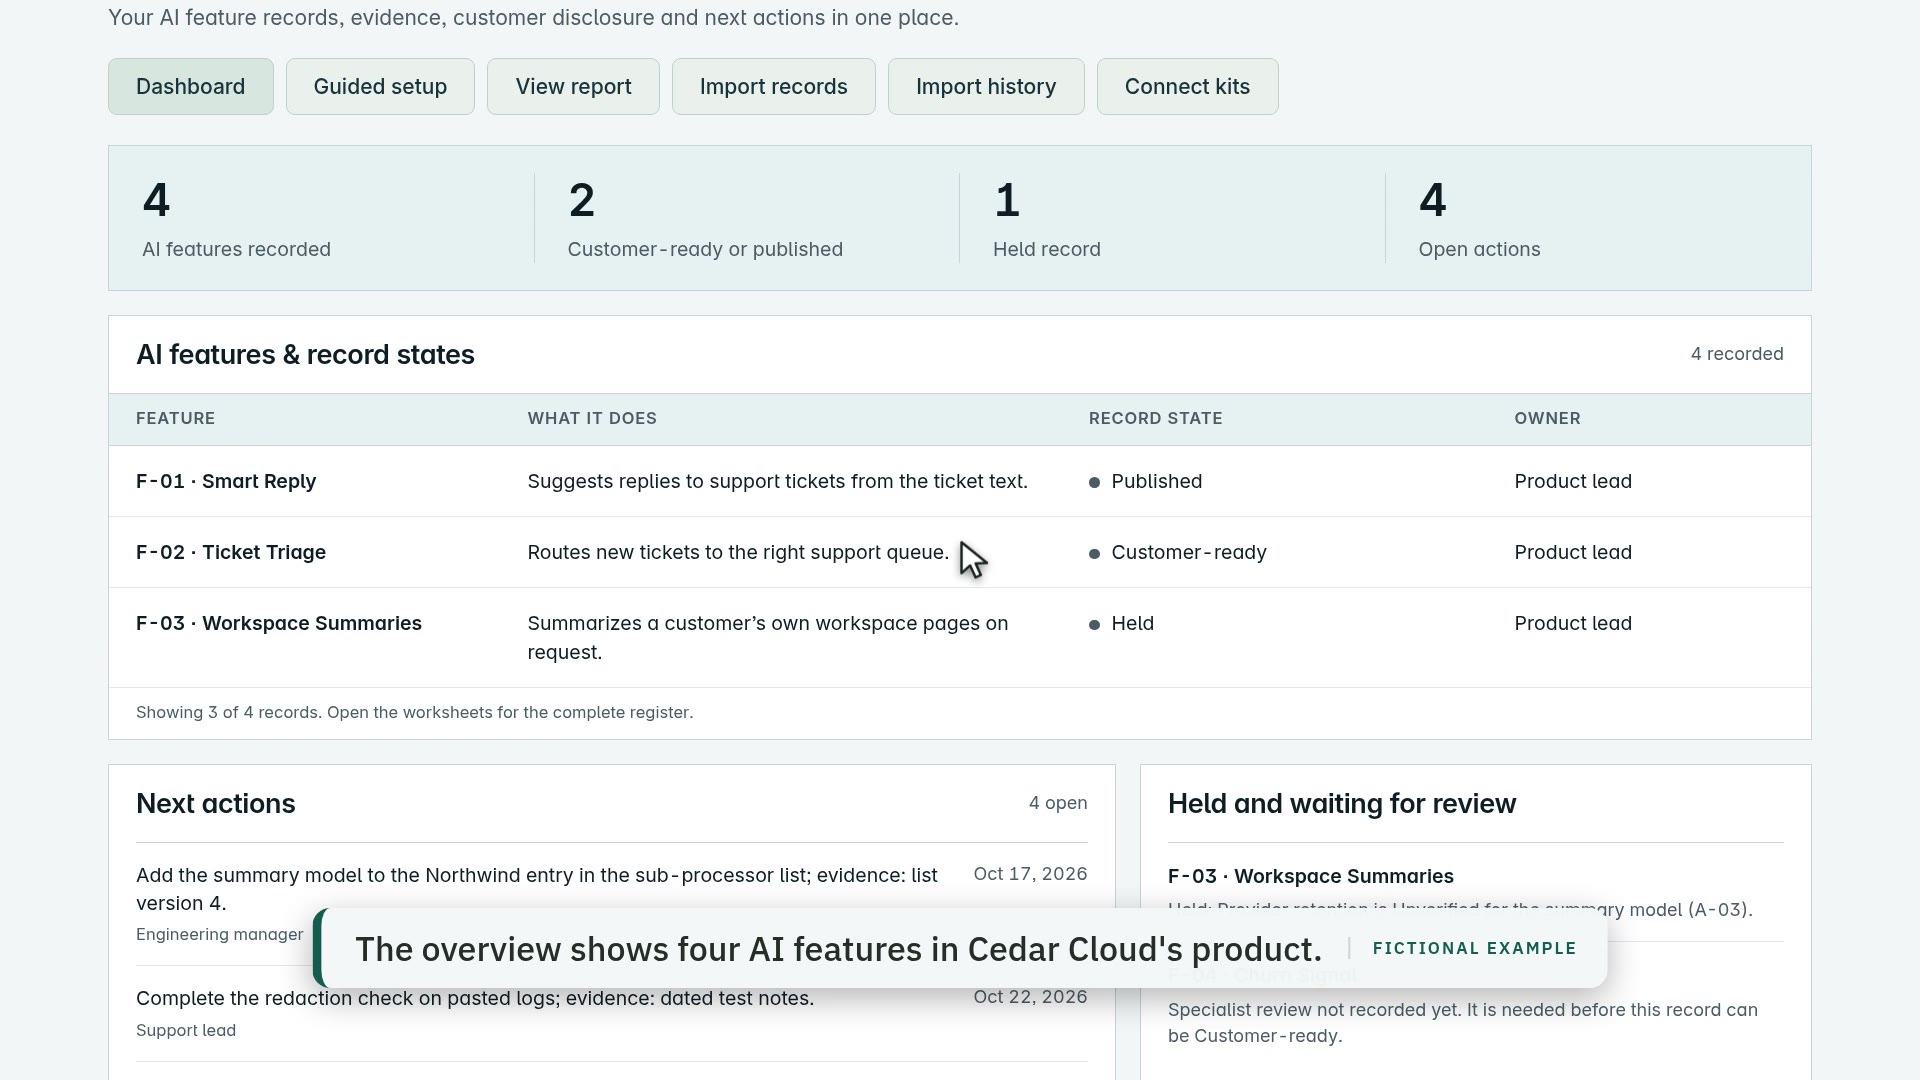
Task: Click the Oct 22, 2026 due date
Action: (x=1030, y=997)
